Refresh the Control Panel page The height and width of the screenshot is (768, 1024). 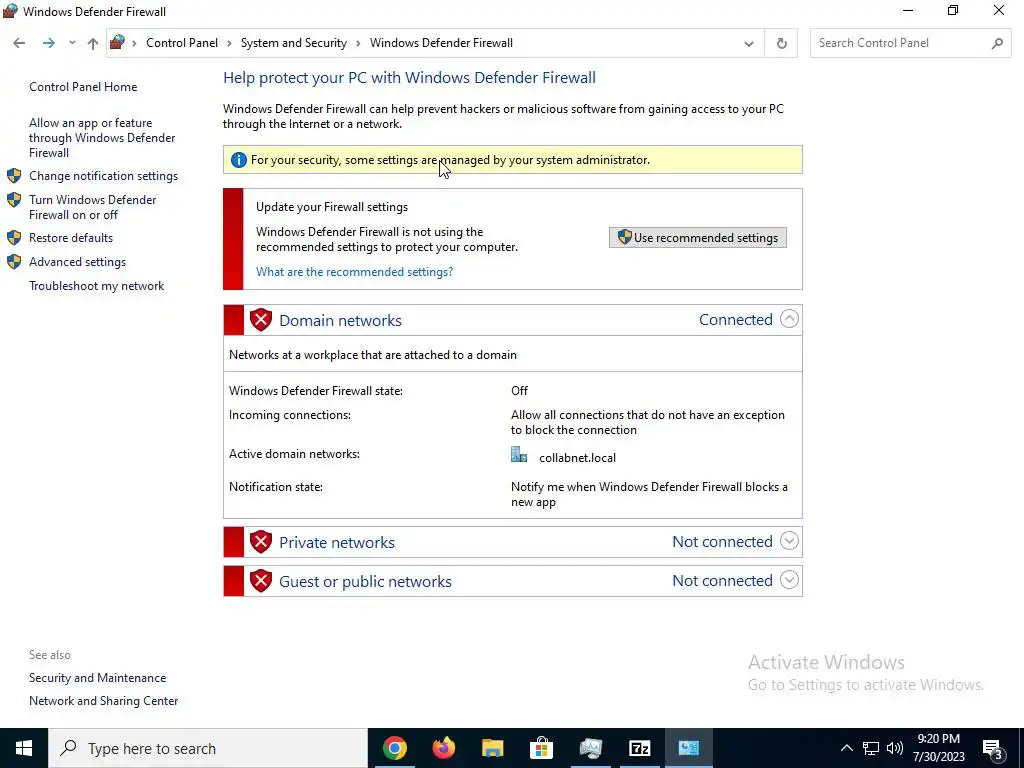coord(782,44)
